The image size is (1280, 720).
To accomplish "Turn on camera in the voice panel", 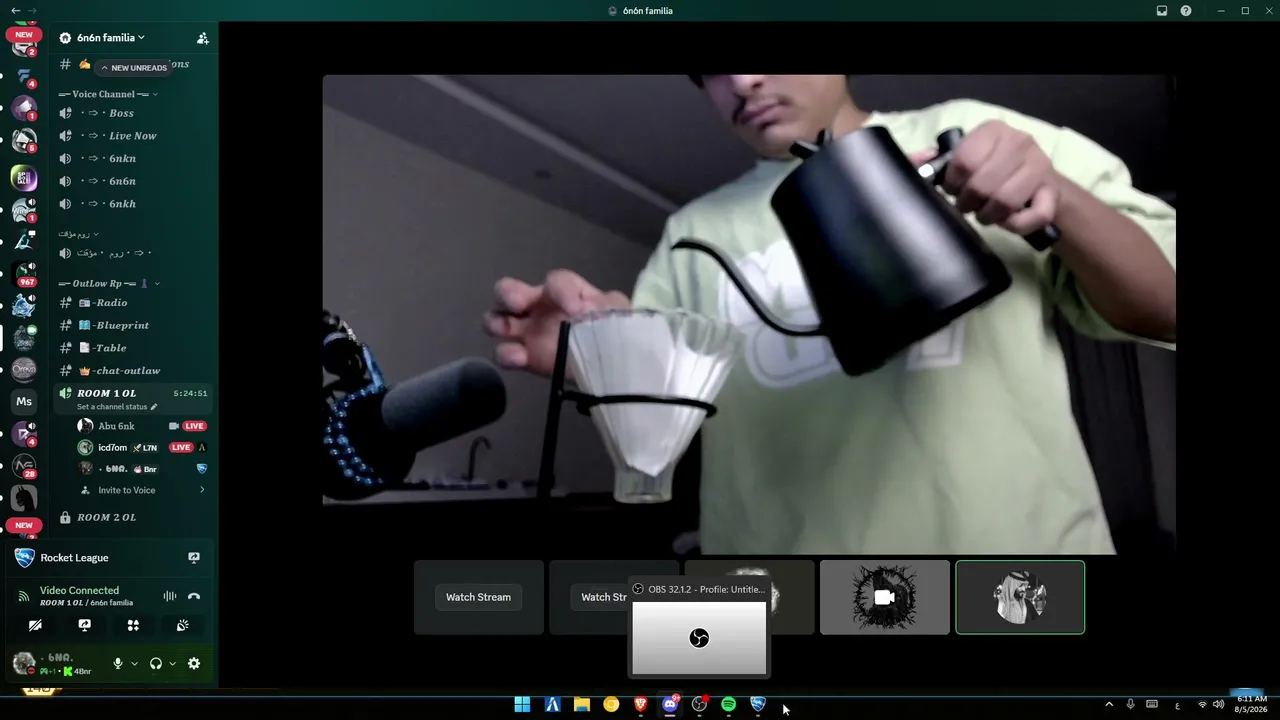I will point(36,625).
